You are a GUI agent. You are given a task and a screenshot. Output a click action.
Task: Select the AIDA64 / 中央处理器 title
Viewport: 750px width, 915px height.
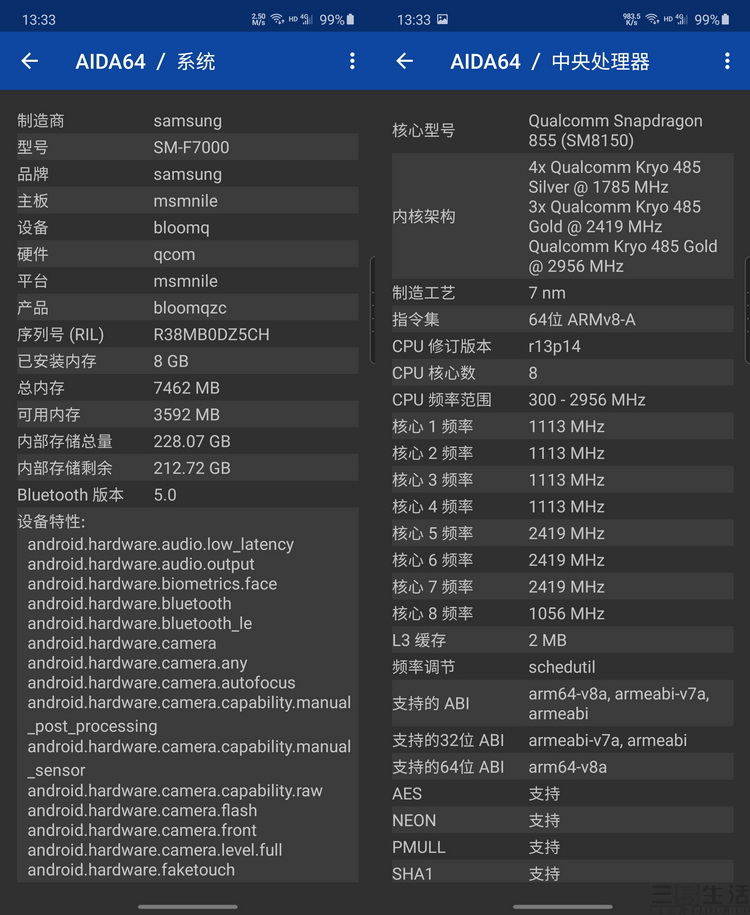click(550, 61)
